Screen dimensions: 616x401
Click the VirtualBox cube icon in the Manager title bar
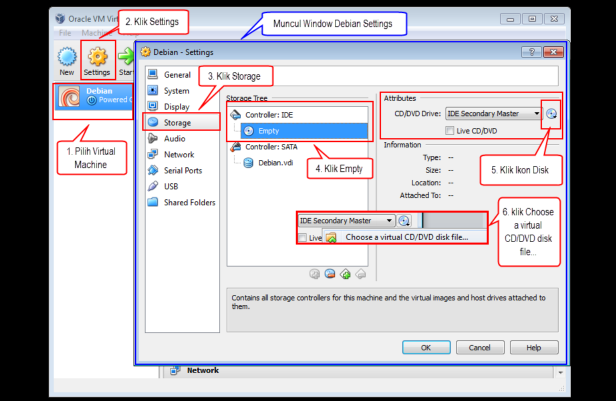[60, 18]
